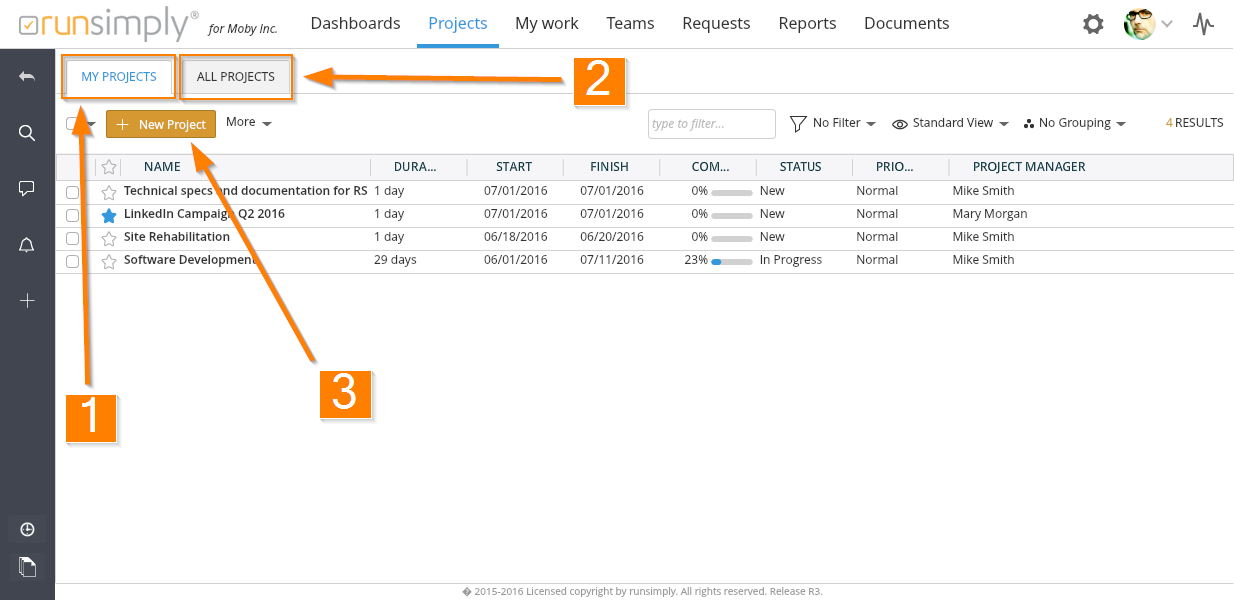This screenshot has width=1234, height=600.
Task: Open the Standard View dropdown
Action: [x=950, y=123]
